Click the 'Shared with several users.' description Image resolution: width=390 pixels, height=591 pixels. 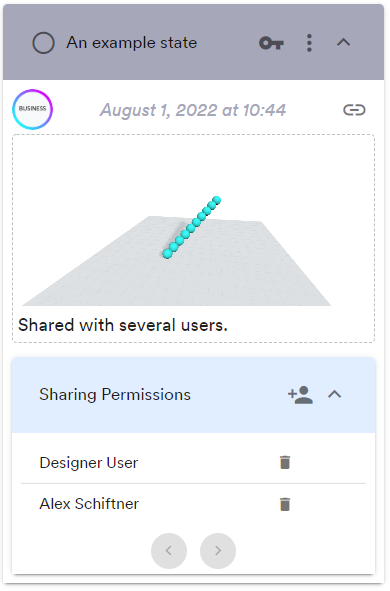(123, 325)
